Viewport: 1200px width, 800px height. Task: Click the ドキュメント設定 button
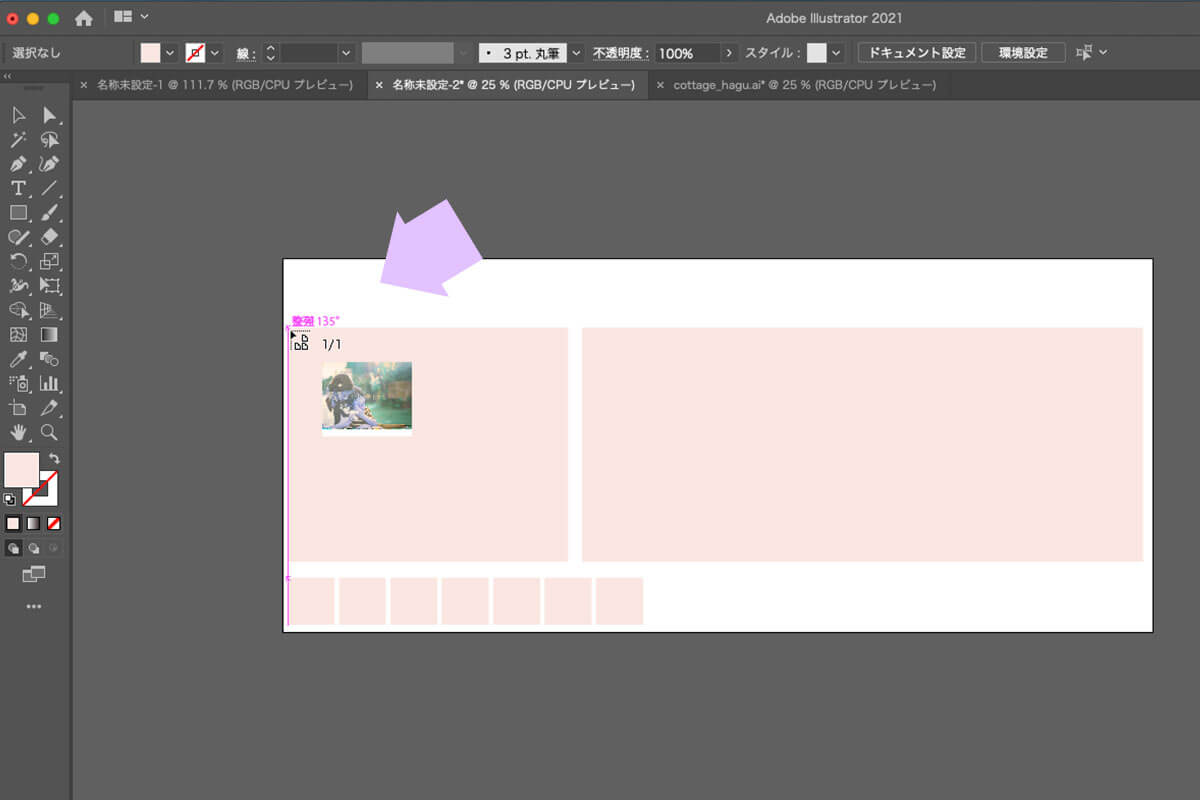tap(916, 53)
